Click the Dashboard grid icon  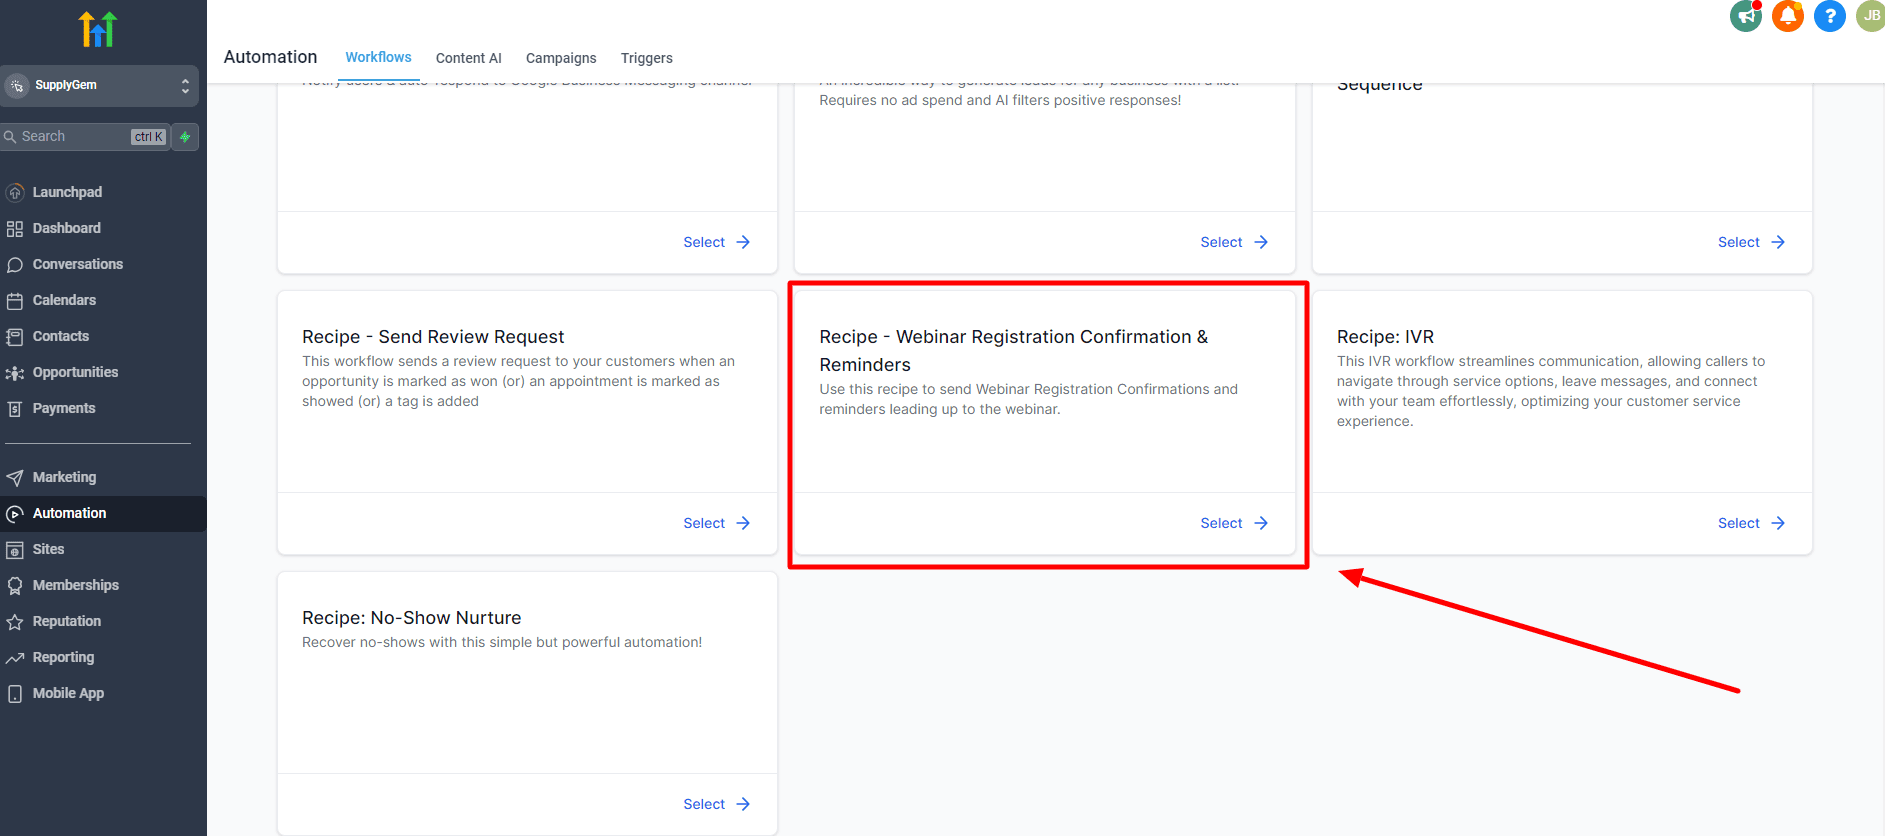click(15, 228)
